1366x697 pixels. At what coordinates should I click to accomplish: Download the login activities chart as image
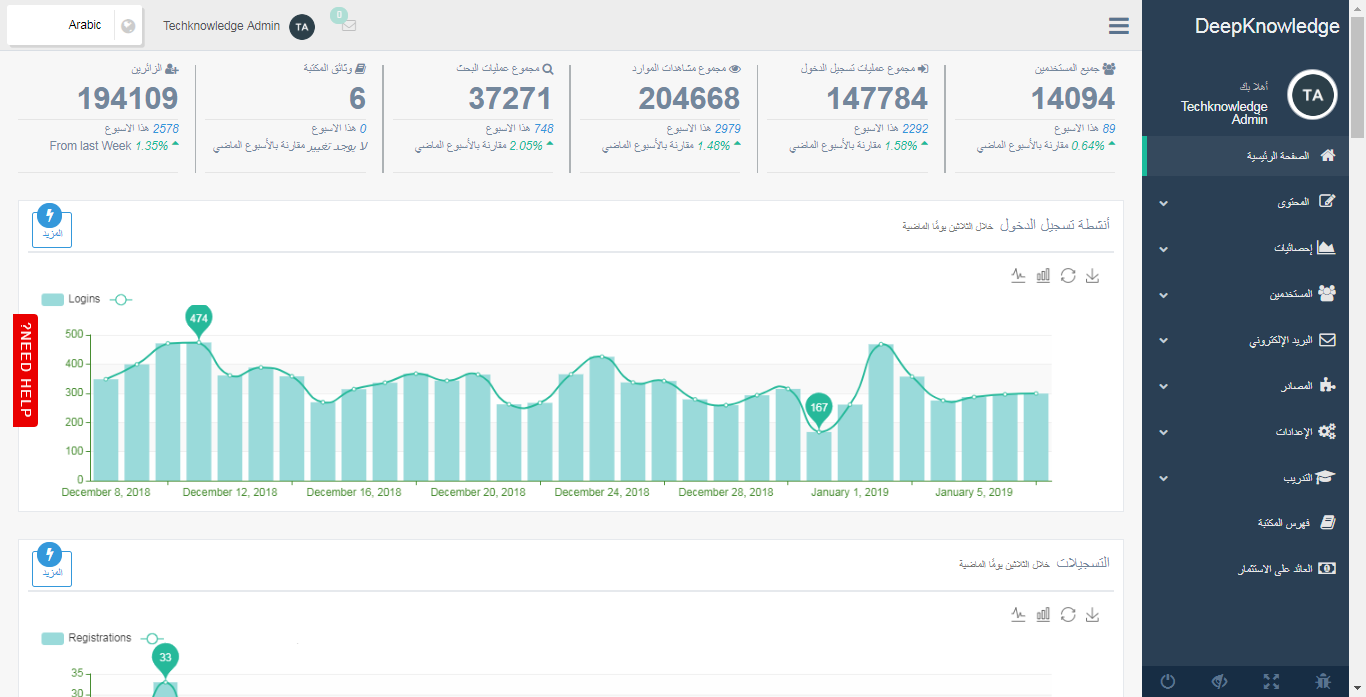point(1092,276)
